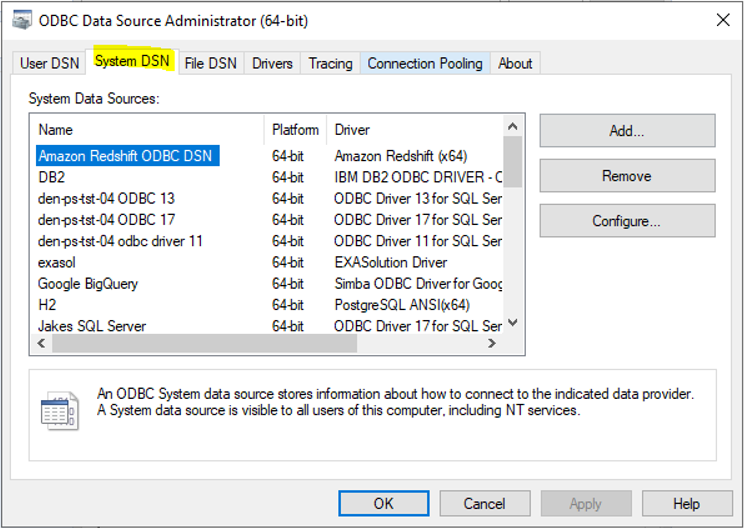The height and width of the screenshot is (528, 745).
Task: Open the Drivers tab
Action: 272,63
